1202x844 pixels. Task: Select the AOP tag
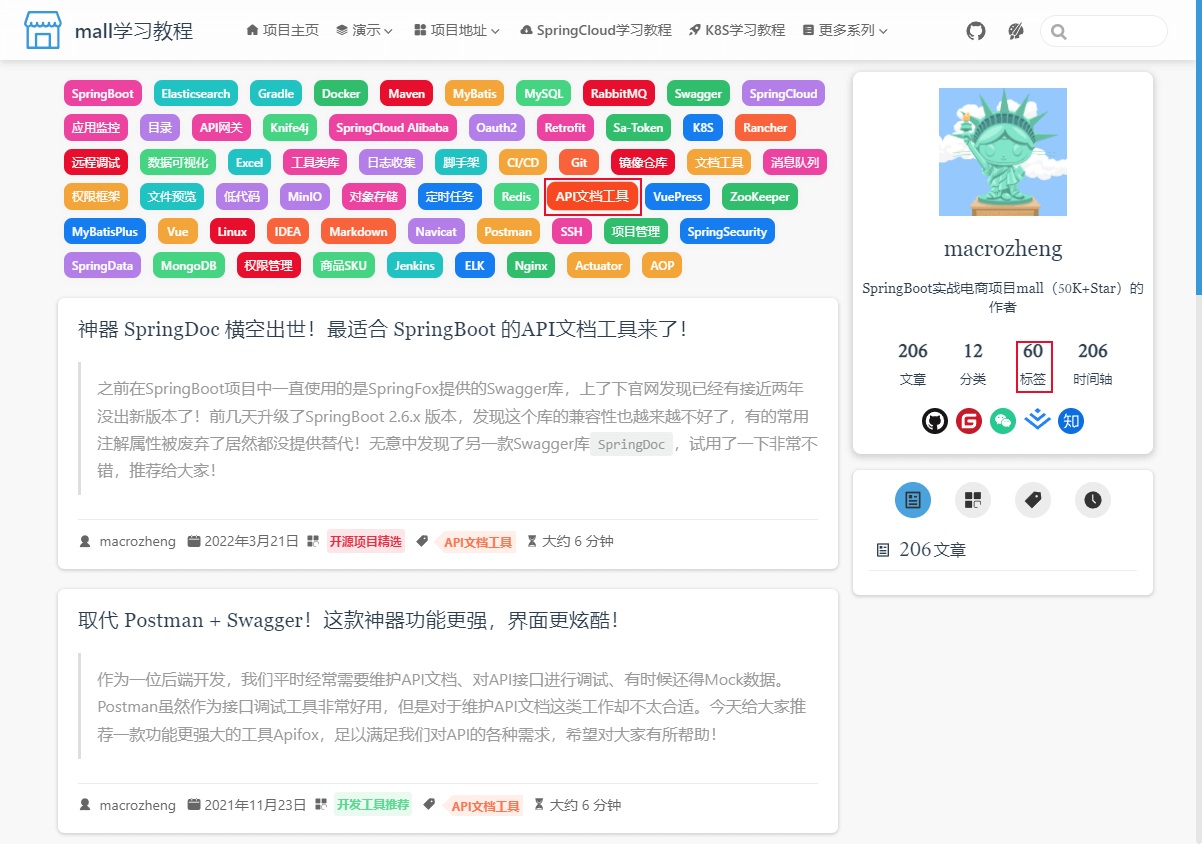662,266
